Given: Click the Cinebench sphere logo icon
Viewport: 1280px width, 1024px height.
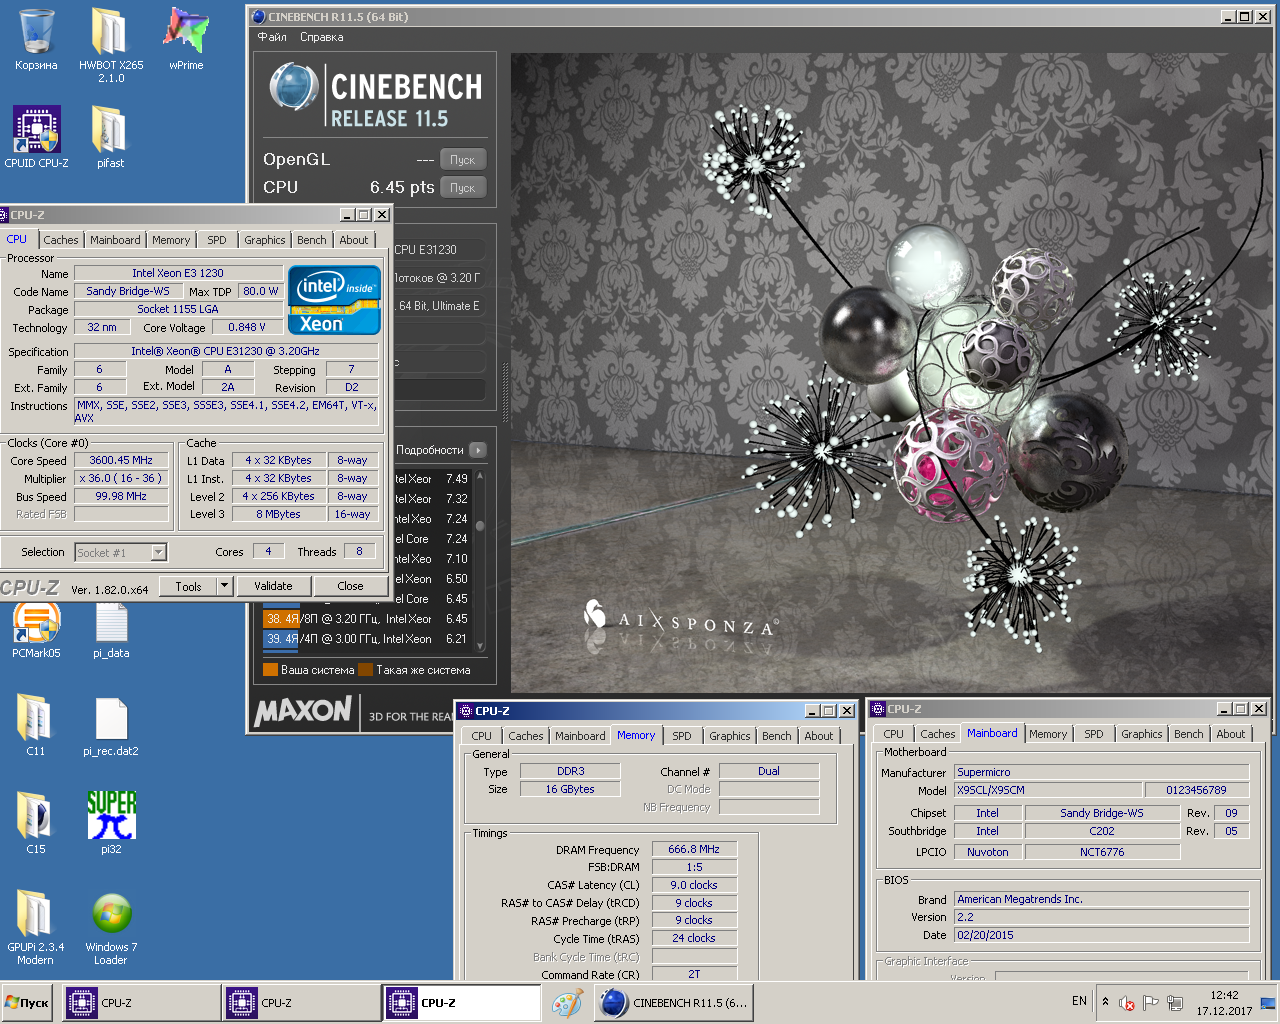Looking at the screenshot, I should tap(293, 87).
